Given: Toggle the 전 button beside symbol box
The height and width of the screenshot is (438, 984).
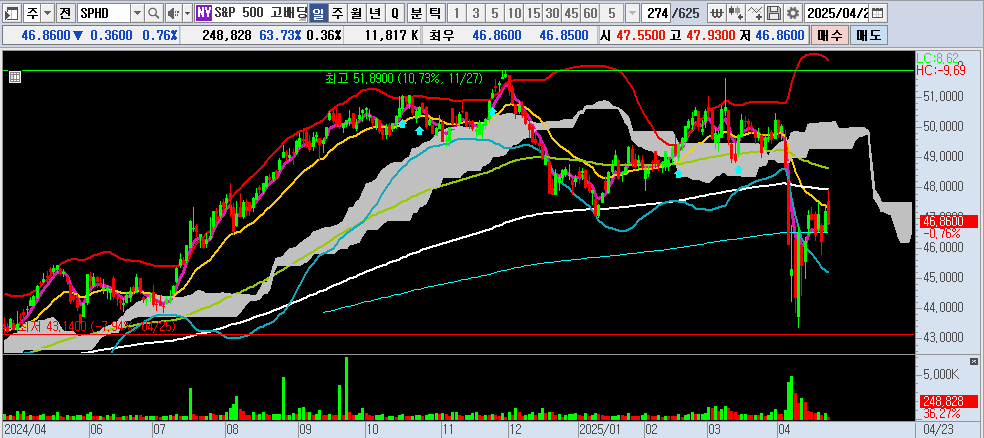Looking at the screenshot, I should [x=66, y=13].
